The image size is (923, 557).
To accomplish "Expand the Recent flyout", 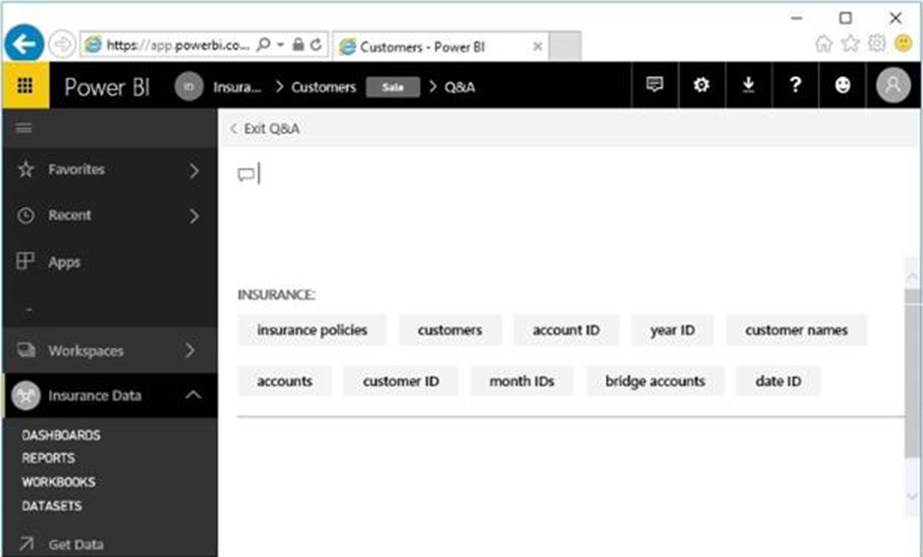I will [193, 216].
